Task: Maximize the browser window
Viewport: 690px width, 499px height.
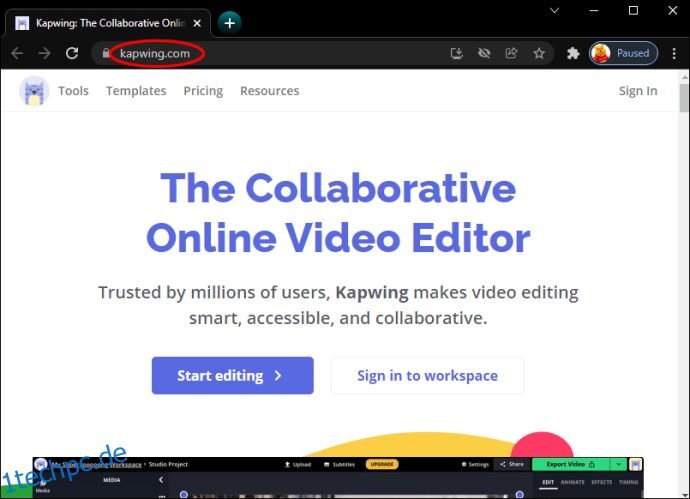Action: click(x=633, y=10)
